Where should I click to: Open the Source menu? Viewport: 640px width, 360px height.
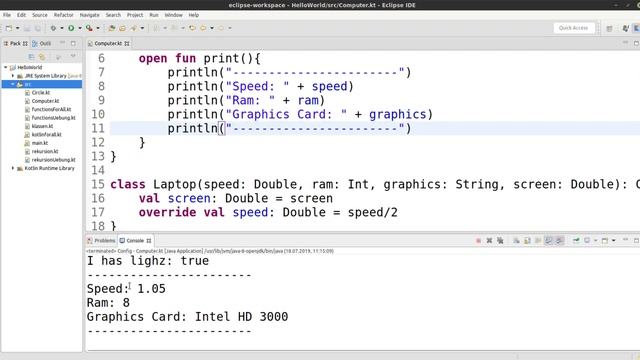coord(40,15)
